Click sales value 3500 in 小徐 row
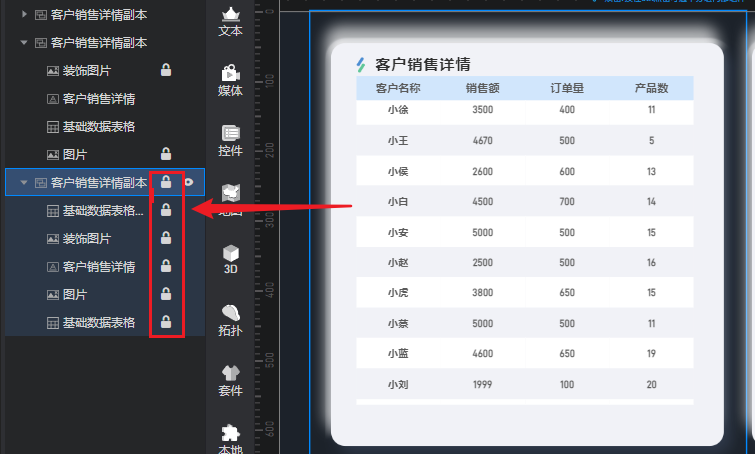The width and height of the screenshot is (755, 454). [482, 110]
